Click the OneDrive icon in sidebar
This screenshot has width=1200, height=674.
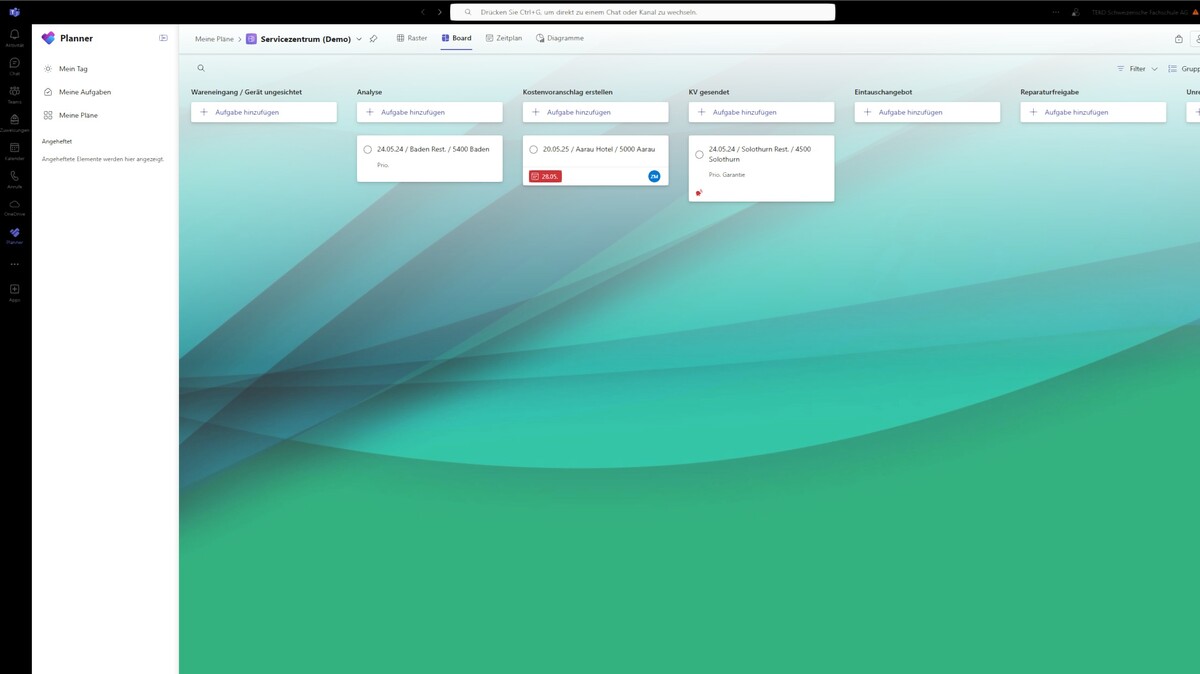15,207
